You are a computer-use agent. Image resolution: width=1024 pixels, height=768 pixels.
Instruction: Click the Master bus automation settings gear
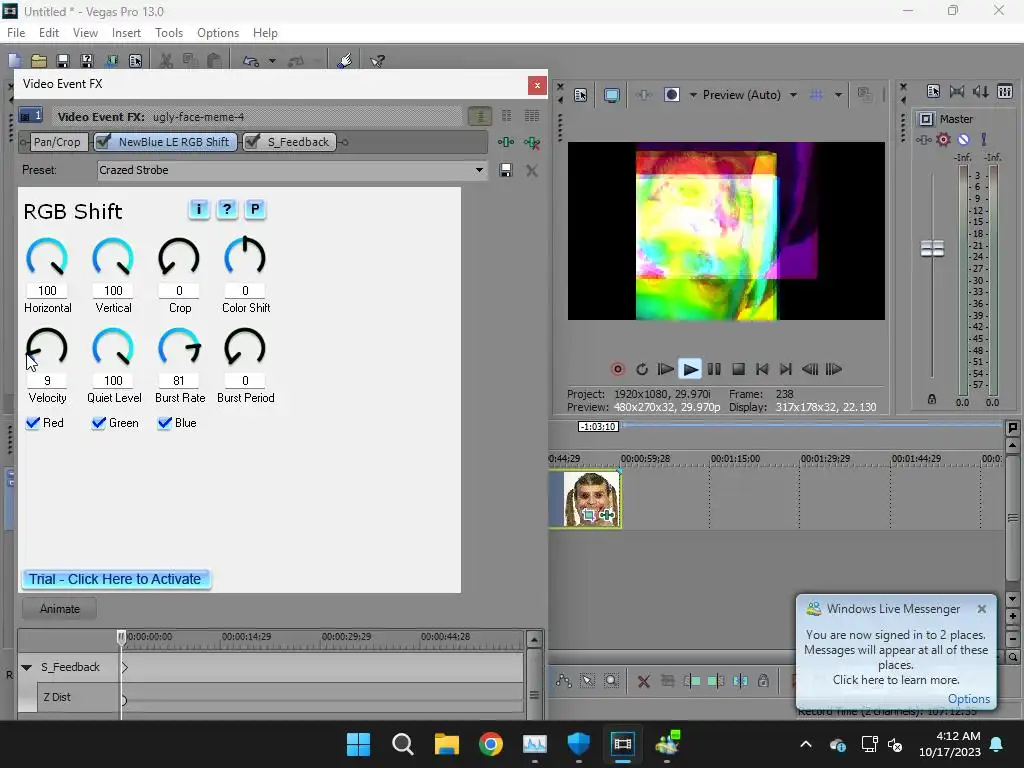click(x=943, y=139)
